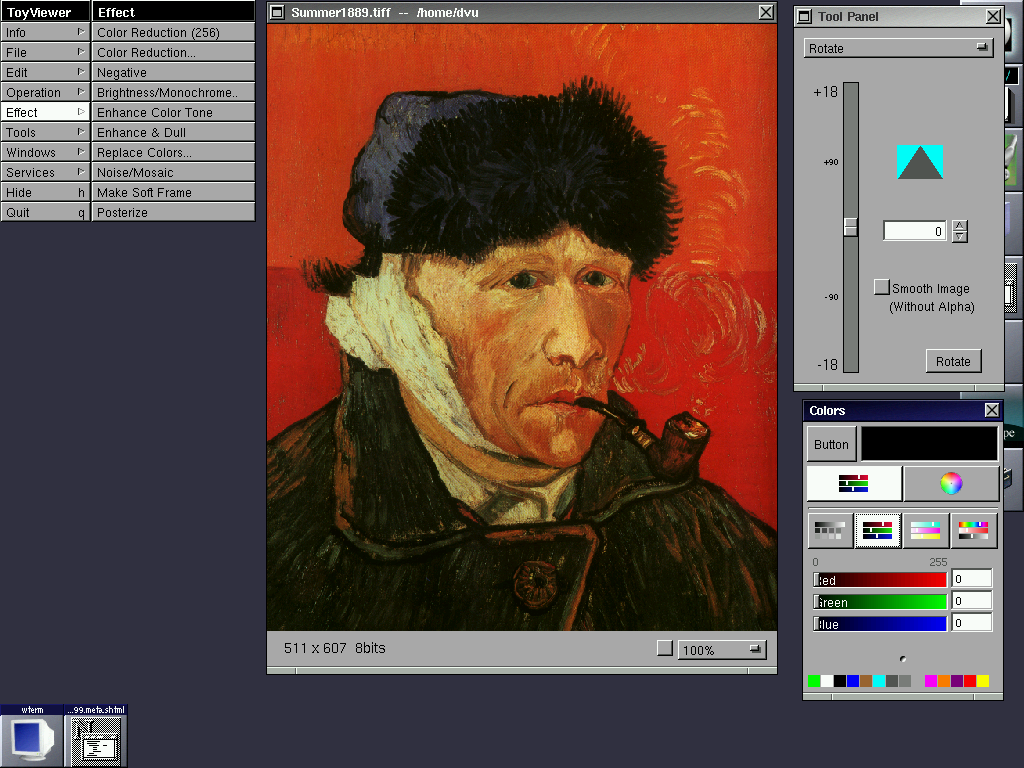Toggle the checkbox beside the zoom percentage

[x=665, y=648]
